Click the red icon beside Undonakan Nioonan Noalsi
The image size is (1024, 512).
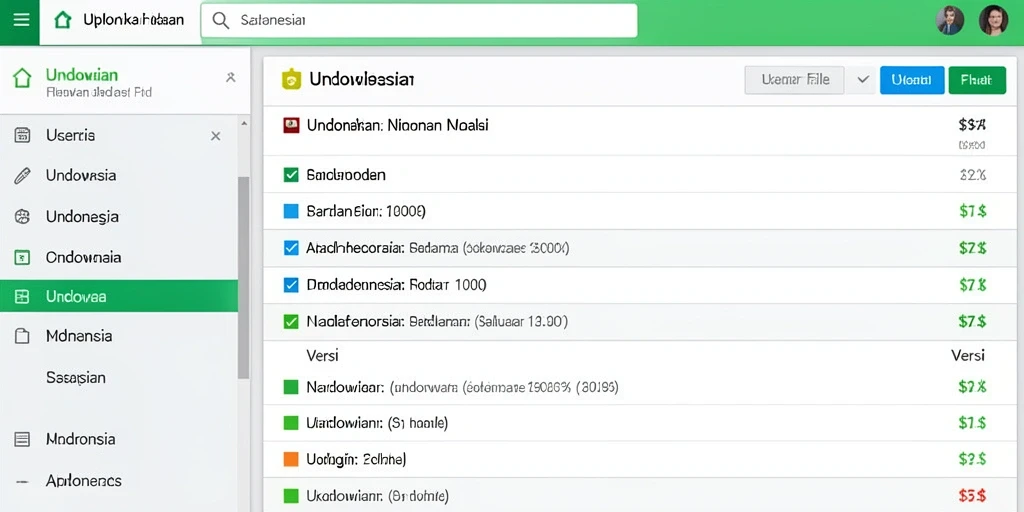tap(291, 125)
